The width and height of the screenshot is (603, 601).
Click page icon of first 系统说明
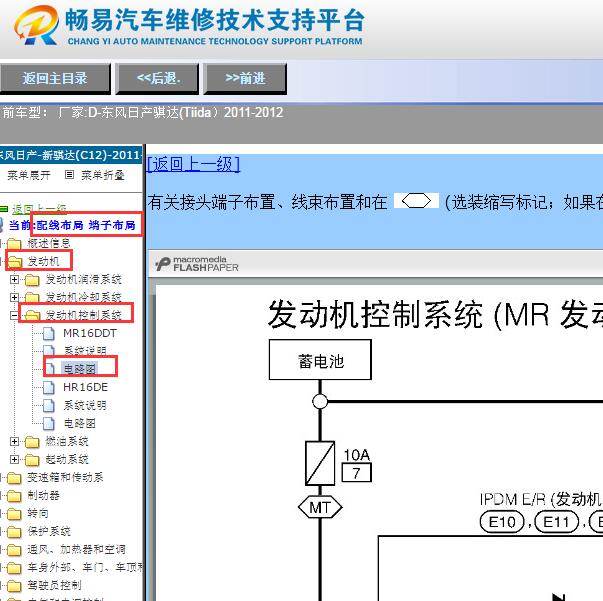pyautogui.click(x=49, y=351)
